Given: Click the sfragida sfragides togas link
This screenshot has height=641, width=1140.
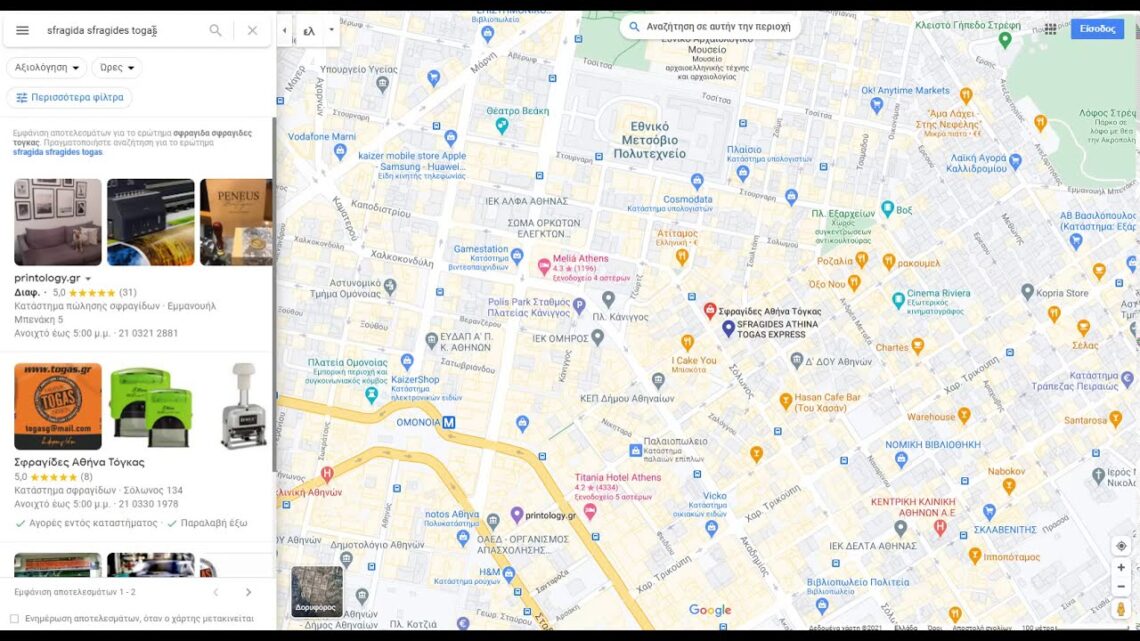Looking at the screenshot, I should 57,153.
